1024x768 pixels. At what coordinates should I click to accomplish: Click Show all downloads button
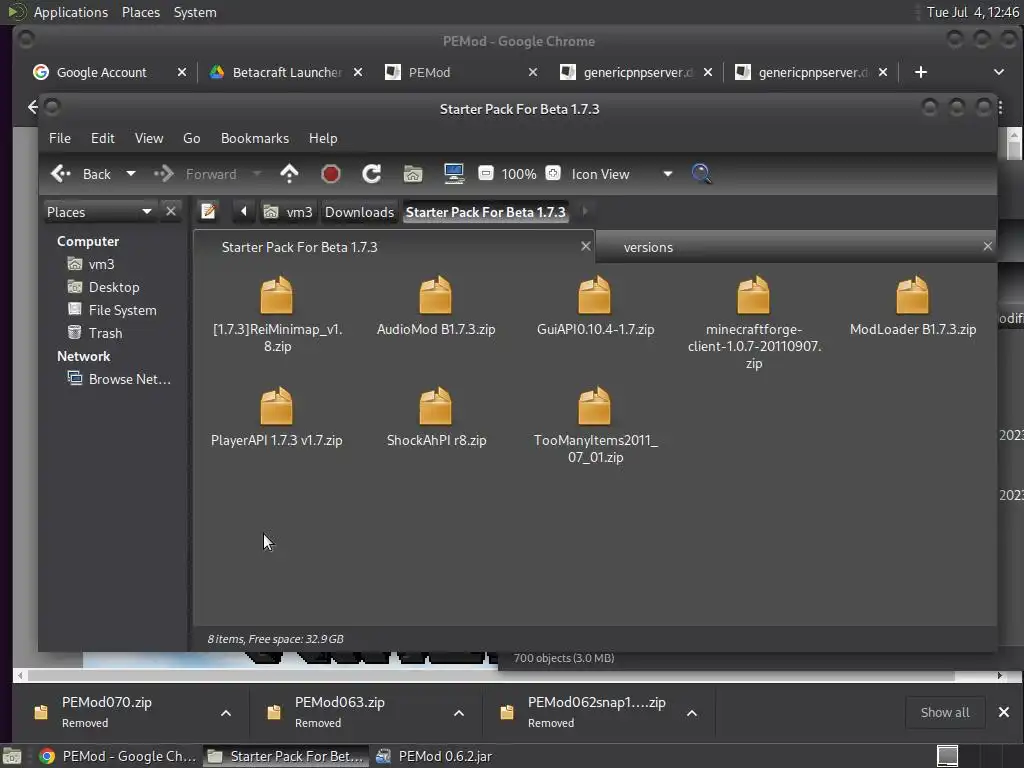click(944, 712)
